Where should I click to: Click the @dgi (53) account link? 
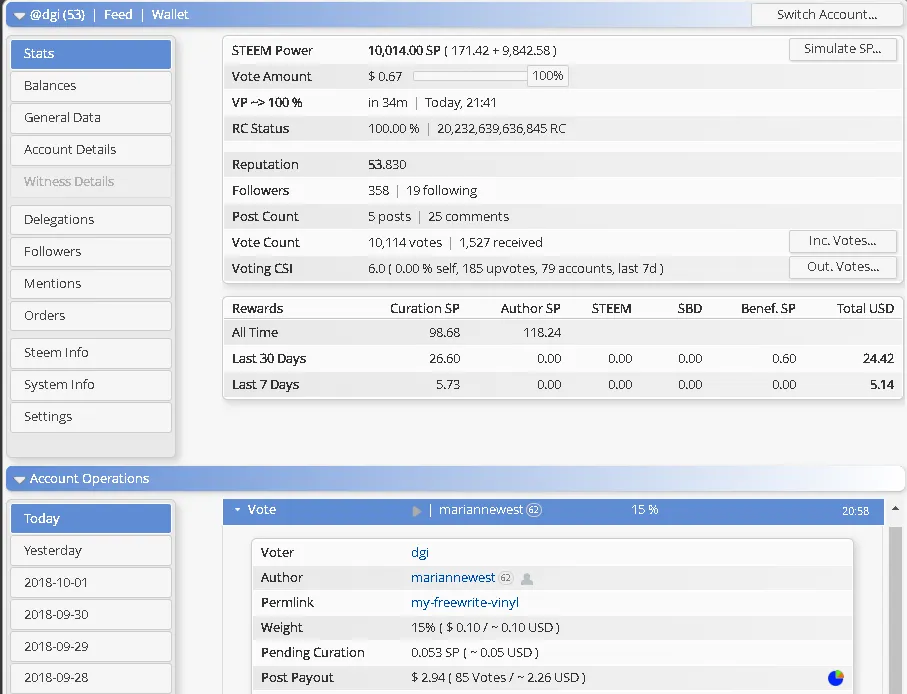pyautogui.click(x=57, y=15)
